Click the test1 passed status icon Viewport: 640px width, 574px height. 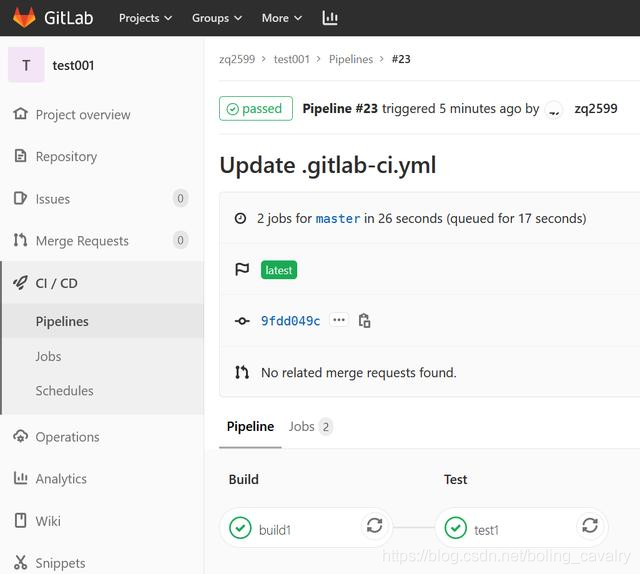click(456, 527)
